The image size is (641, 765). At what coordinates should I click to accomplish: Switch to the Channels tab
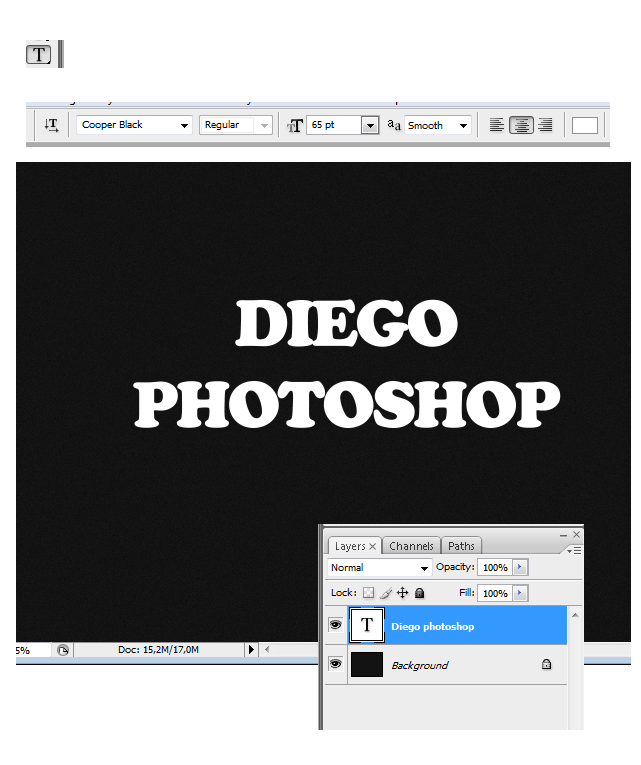pos(411,546)
